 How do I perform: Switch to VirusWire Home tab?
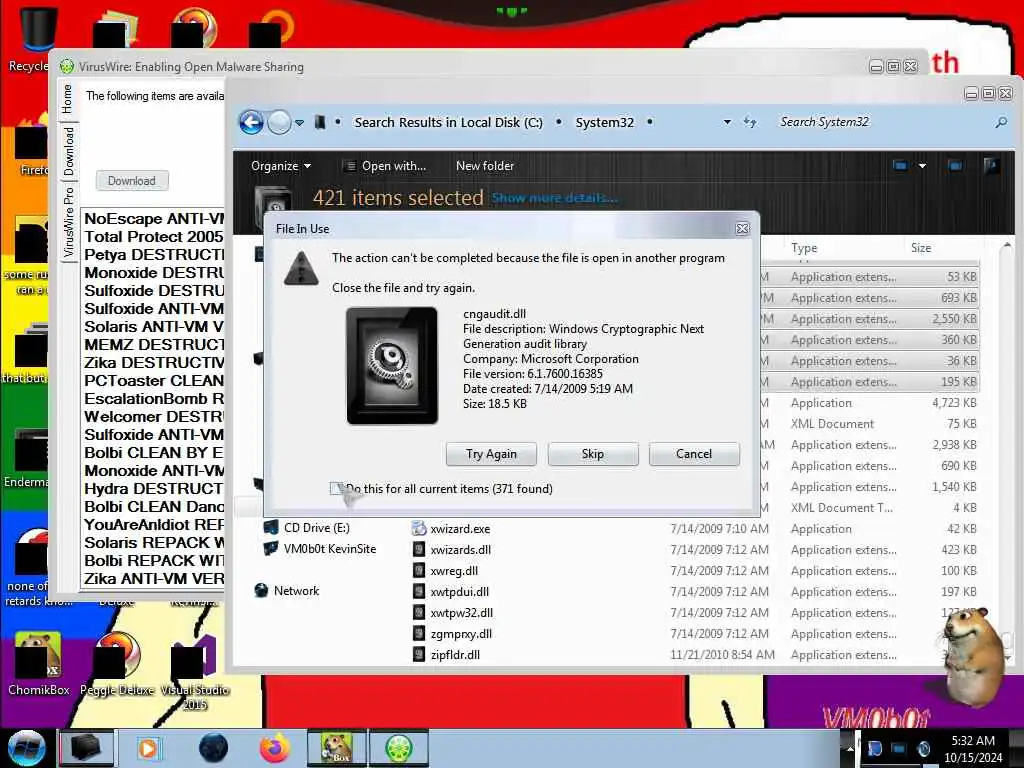67,99
